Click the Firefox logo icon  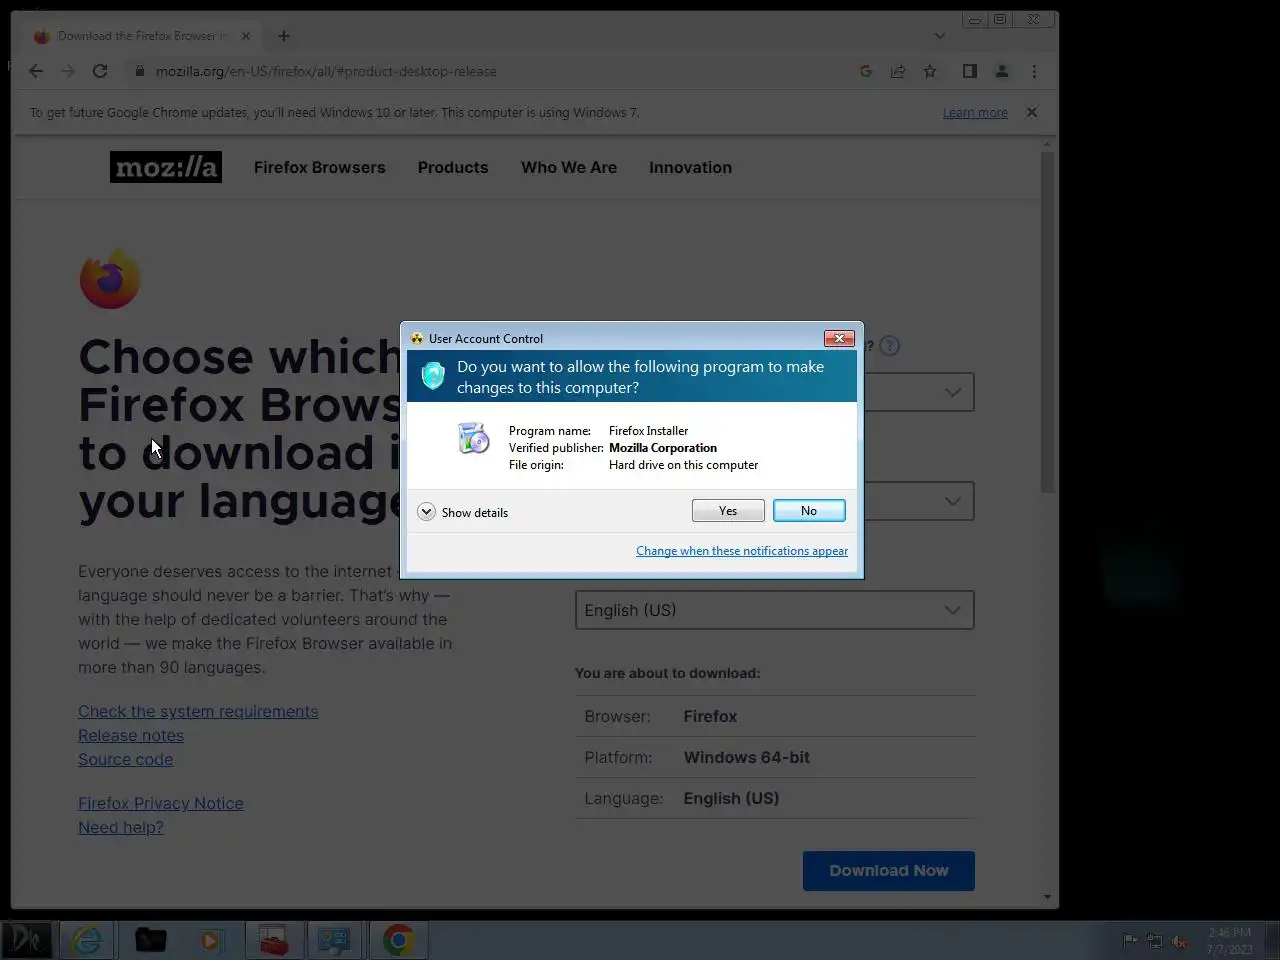coord(110,279)
